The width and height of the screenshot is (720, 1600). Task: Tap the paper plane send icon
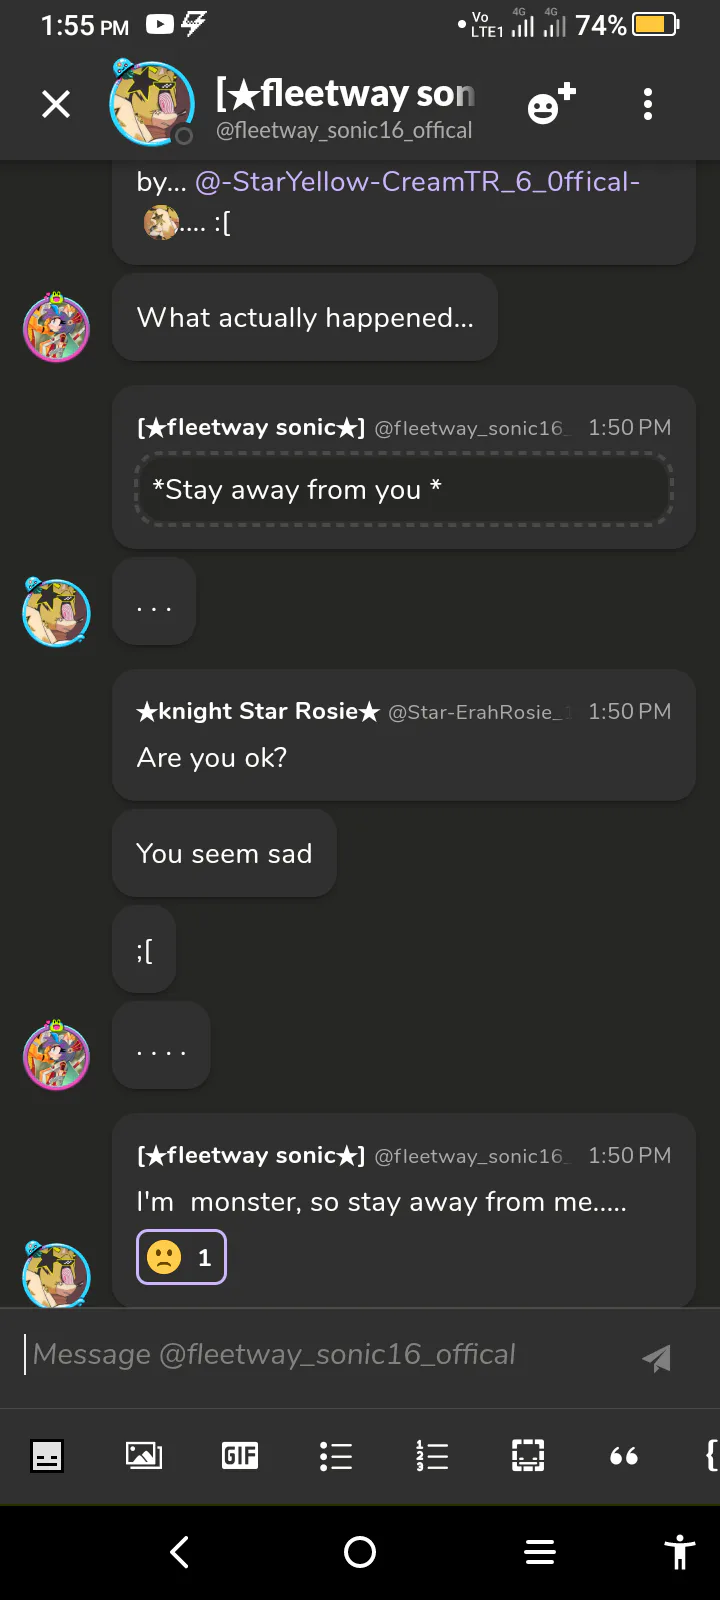(656, 1357)
